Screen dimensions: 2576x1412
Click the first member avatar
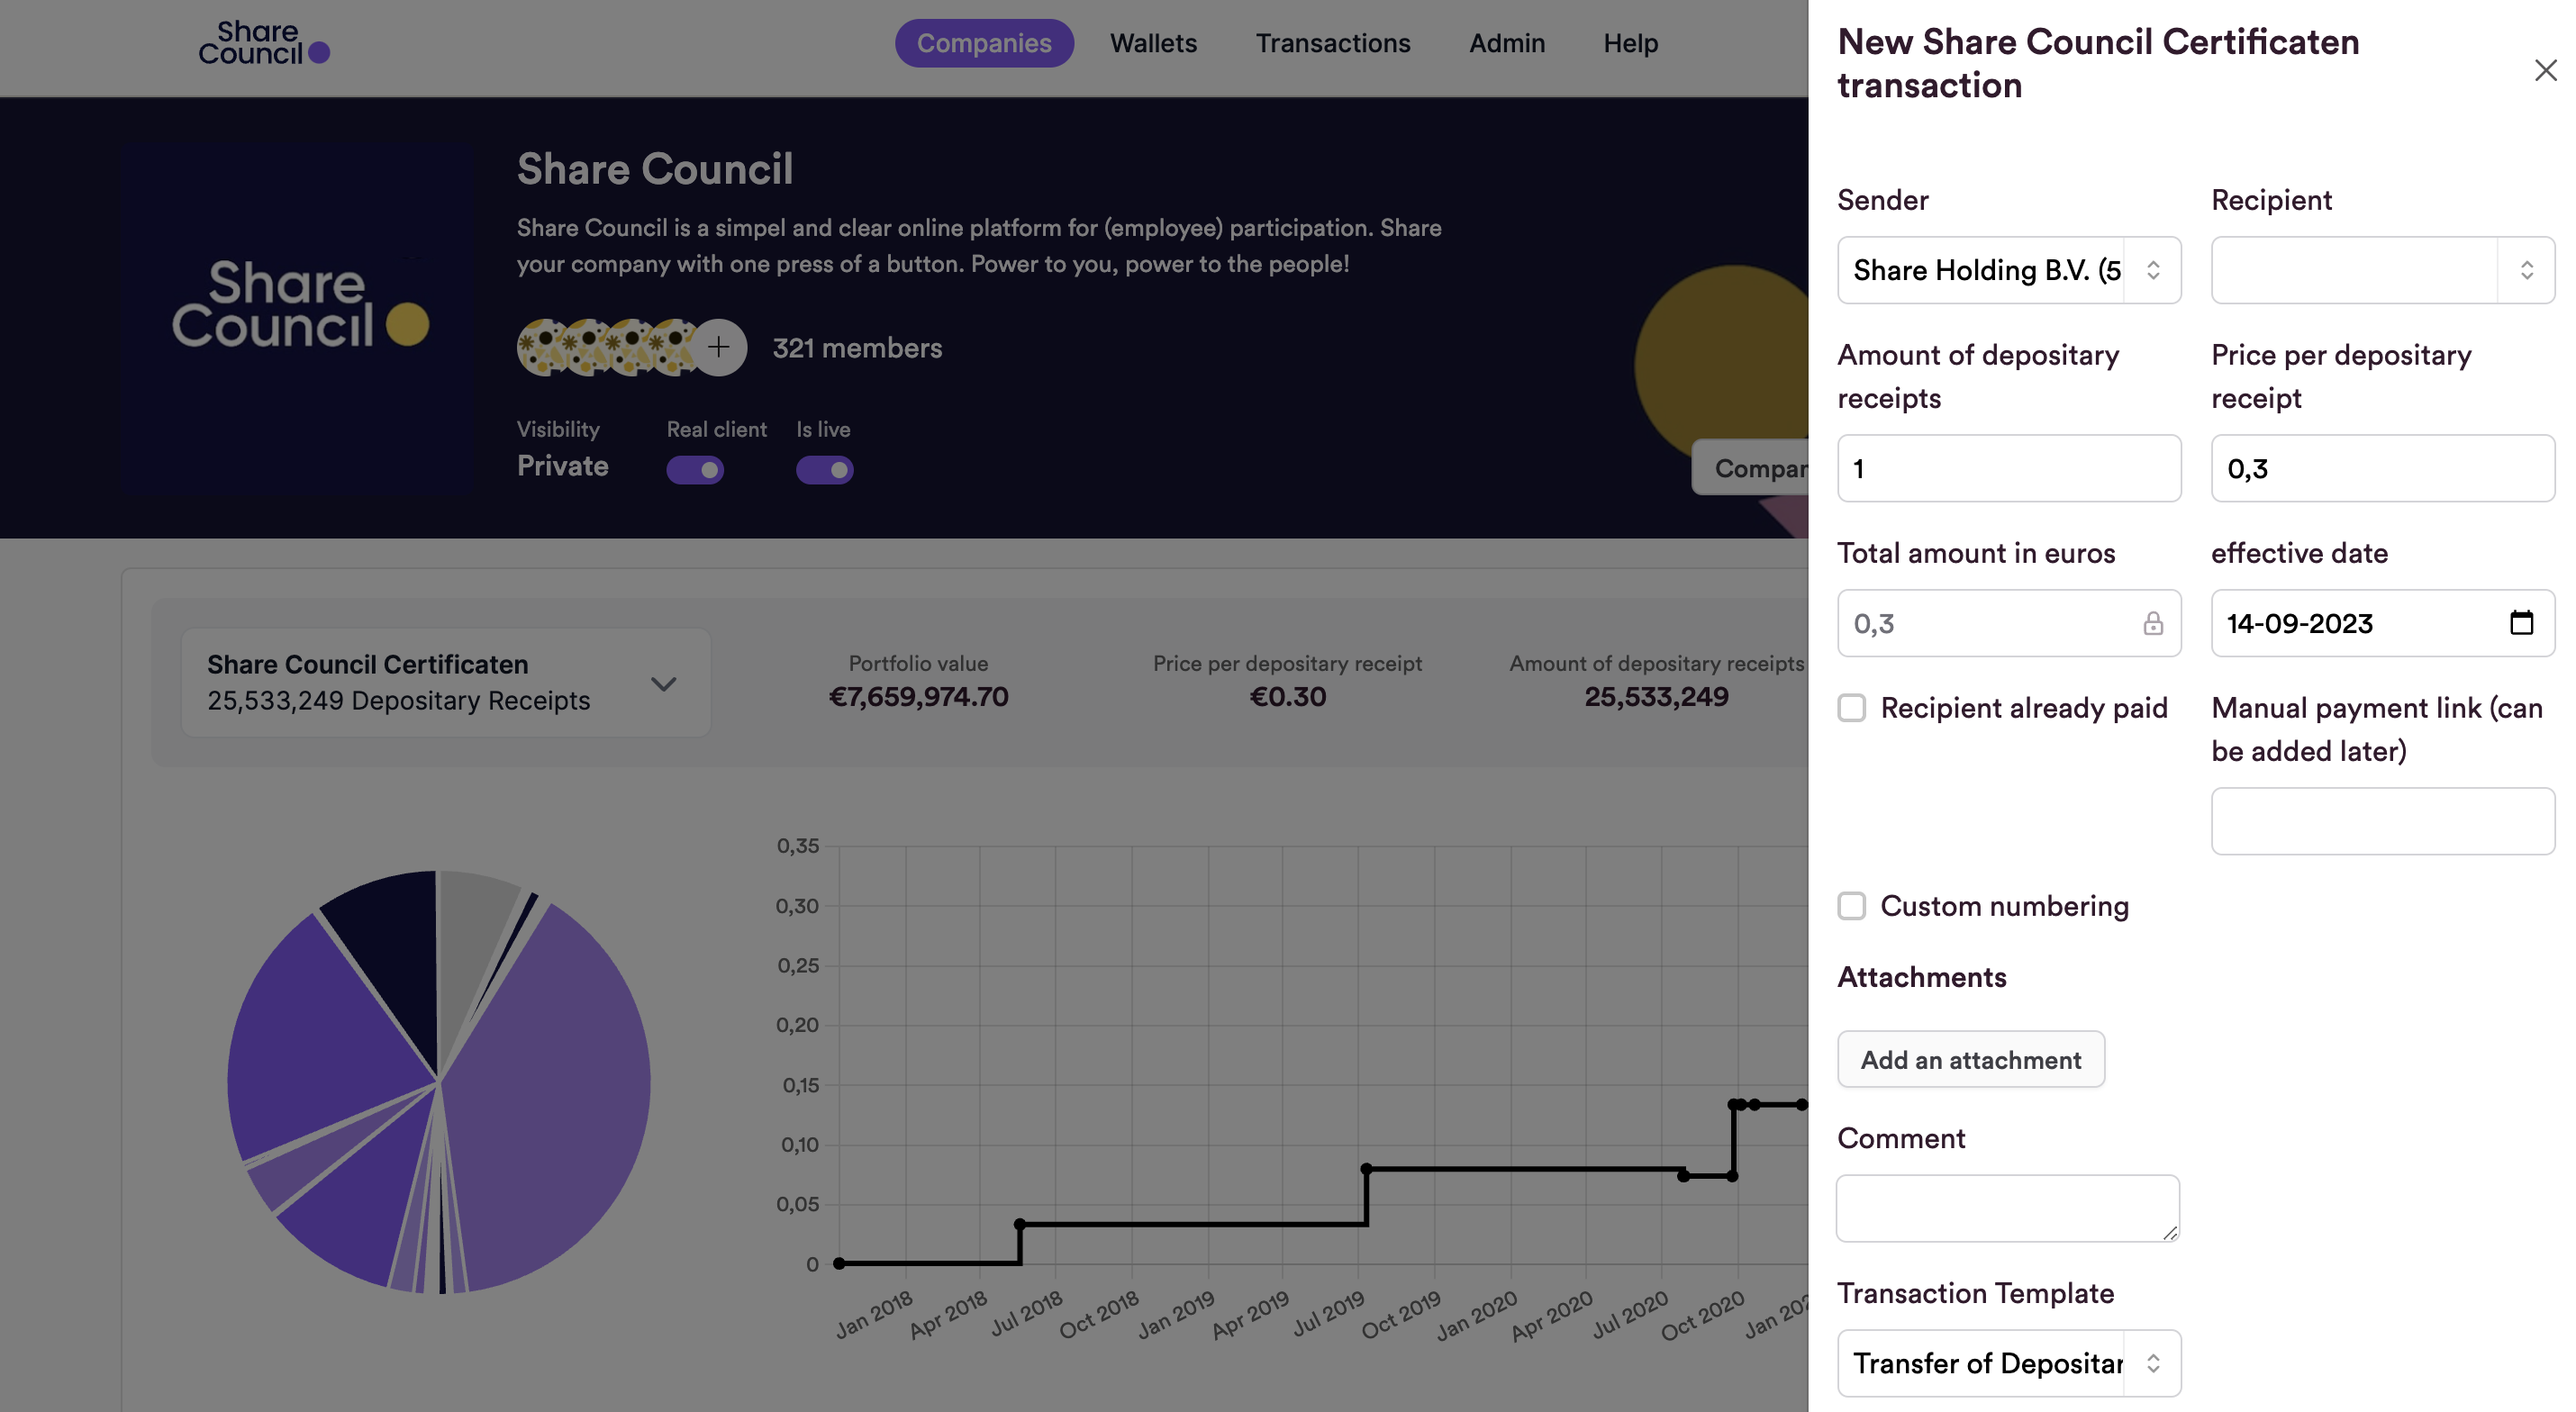pyautogui.click(x=542, y=347)
